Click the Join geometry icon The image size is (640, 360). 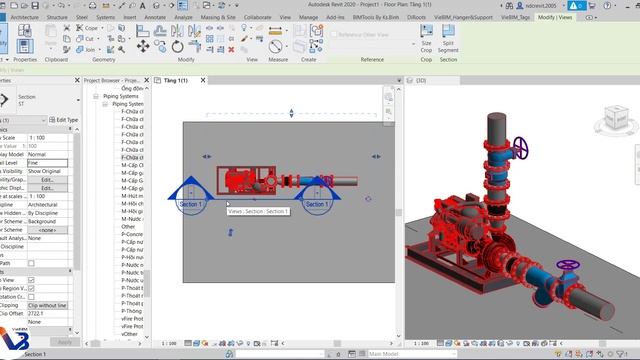[x=80, y=49]
